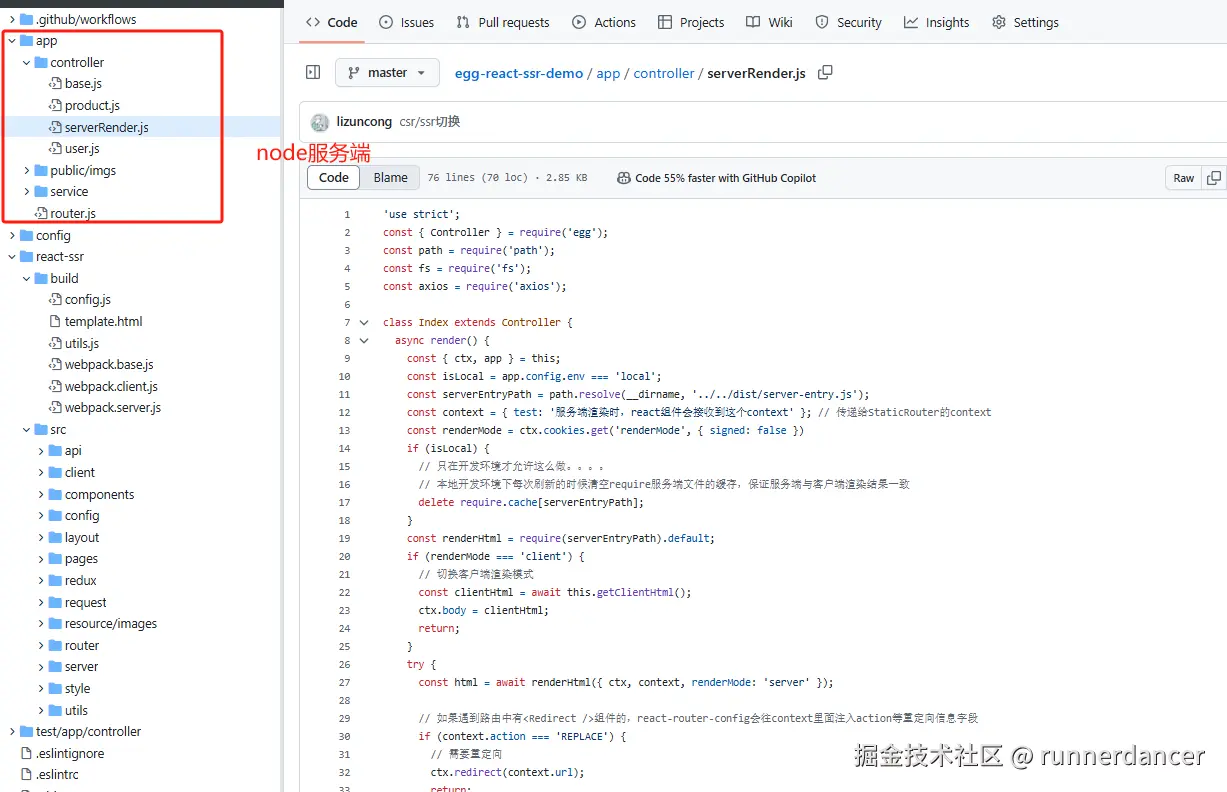Go to Pull requests tab
1227x792 pixels.
click(502, 22)
